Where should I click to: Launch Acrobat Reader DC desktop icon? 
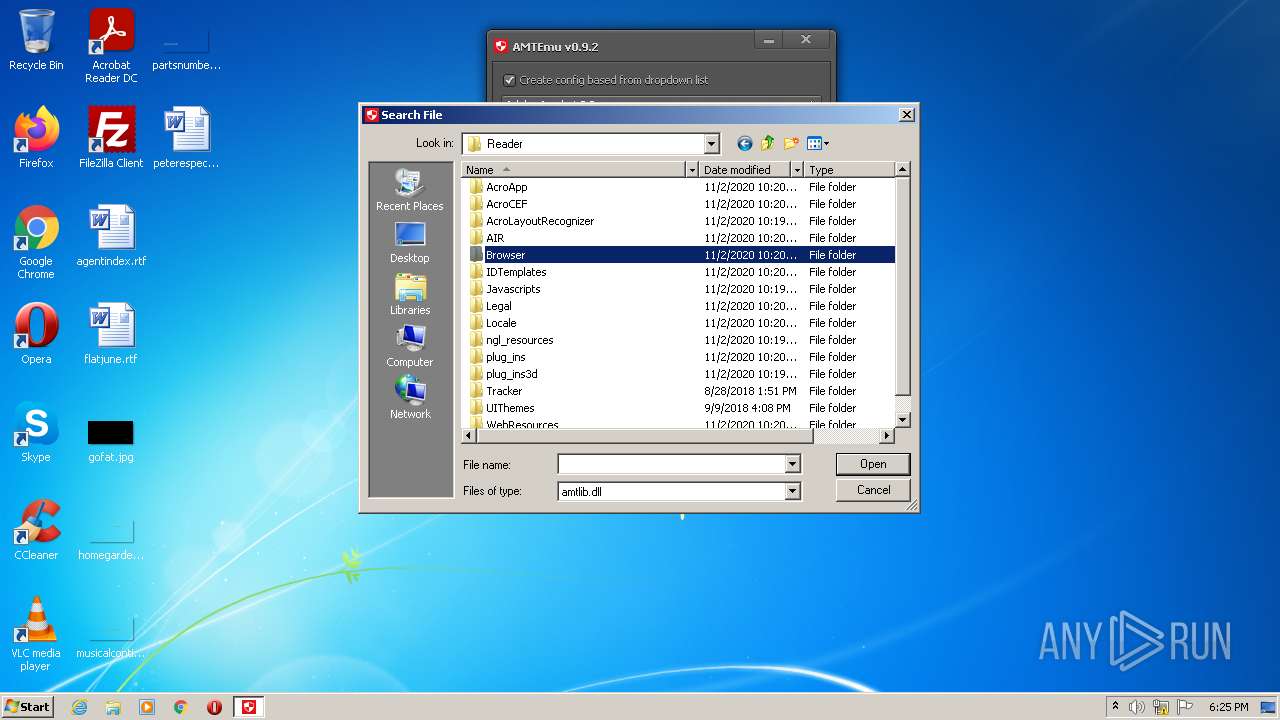click(111, 46)
